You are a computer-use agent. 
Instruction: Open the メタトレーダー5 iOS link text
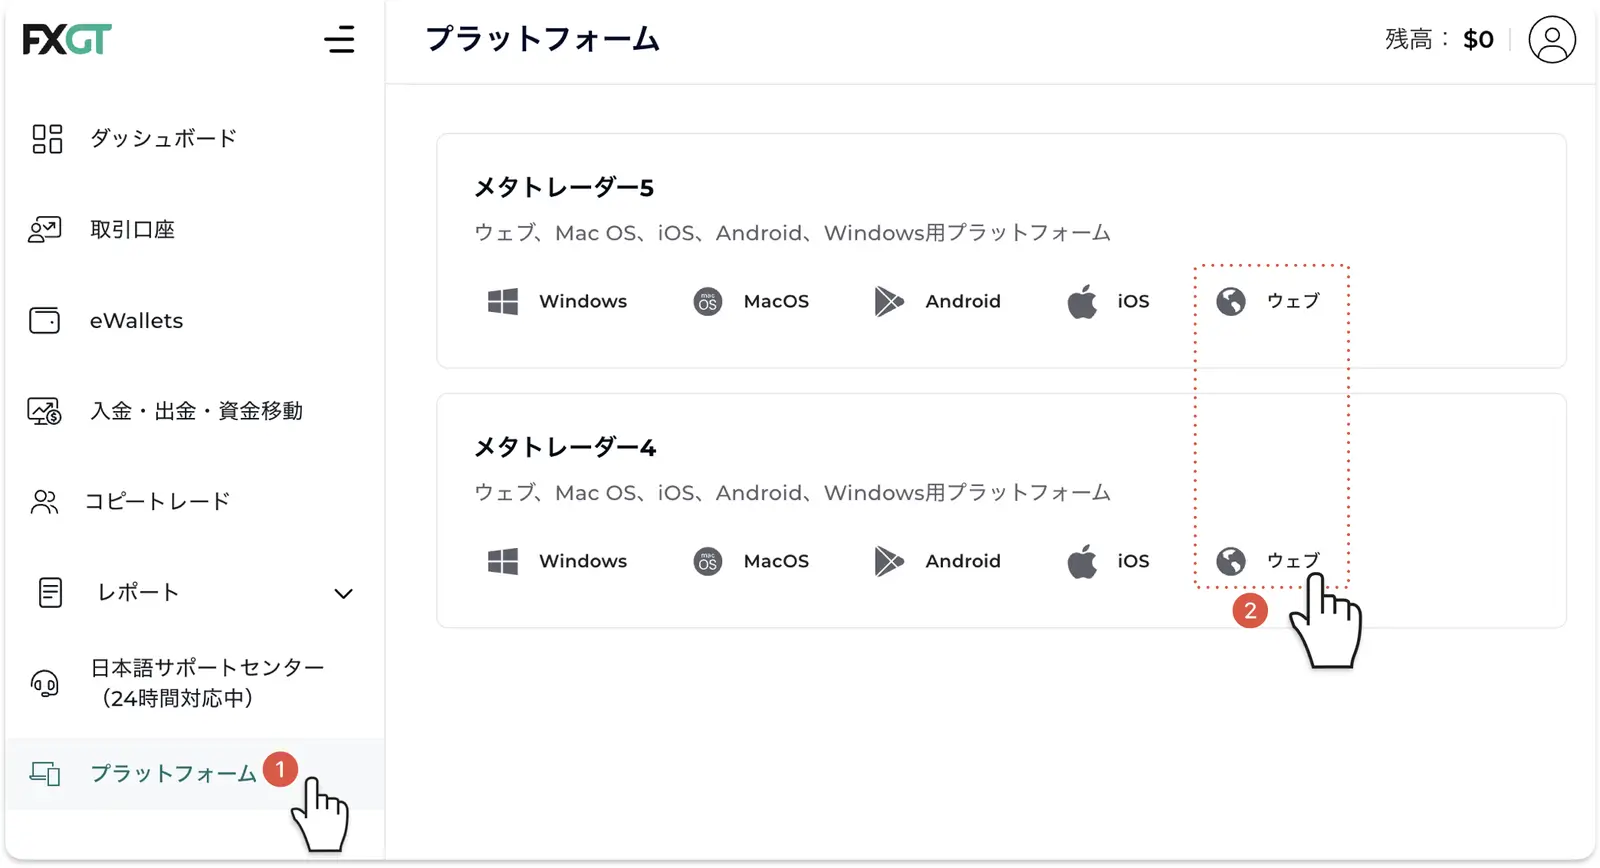coord(1134,301)
